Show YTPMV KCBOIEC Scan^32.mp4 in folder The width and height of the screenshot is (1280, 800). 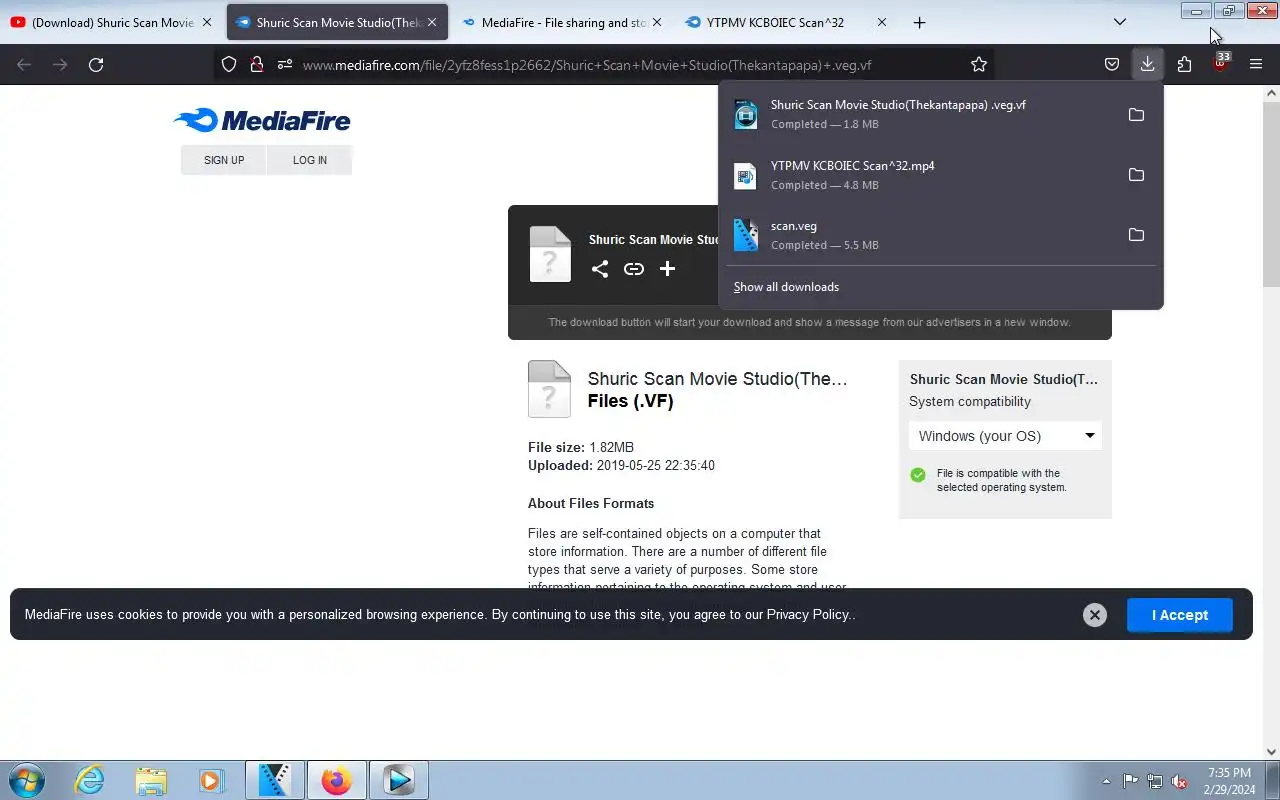(1136, 175)
